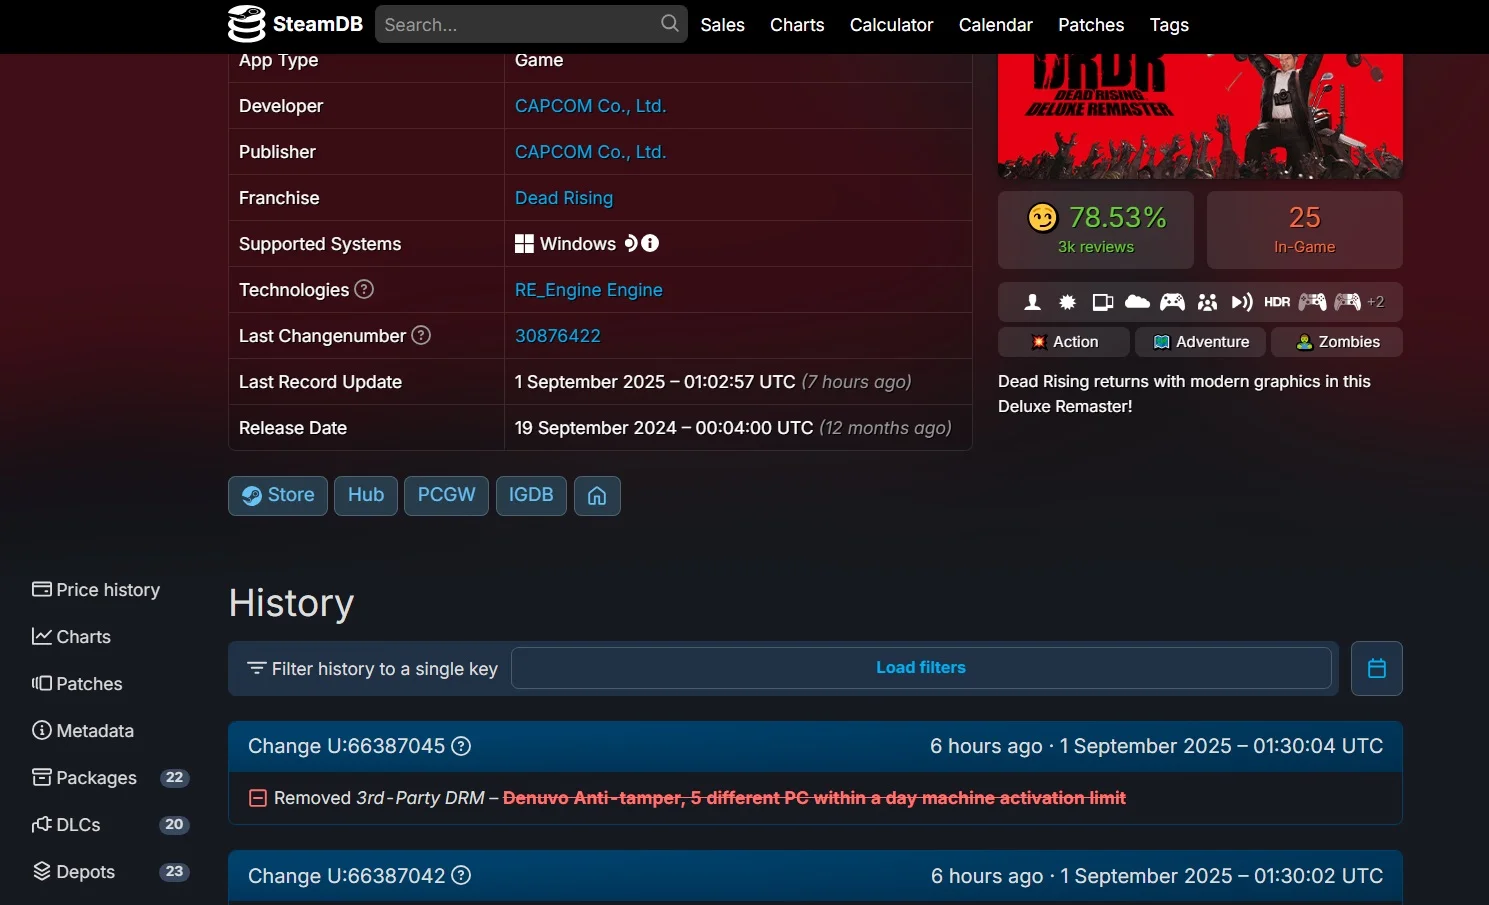Click the second gray controller icon beside +2
Image resolution: width=1489 pixels, height=905 pixels.
[x=1347, y=301]
